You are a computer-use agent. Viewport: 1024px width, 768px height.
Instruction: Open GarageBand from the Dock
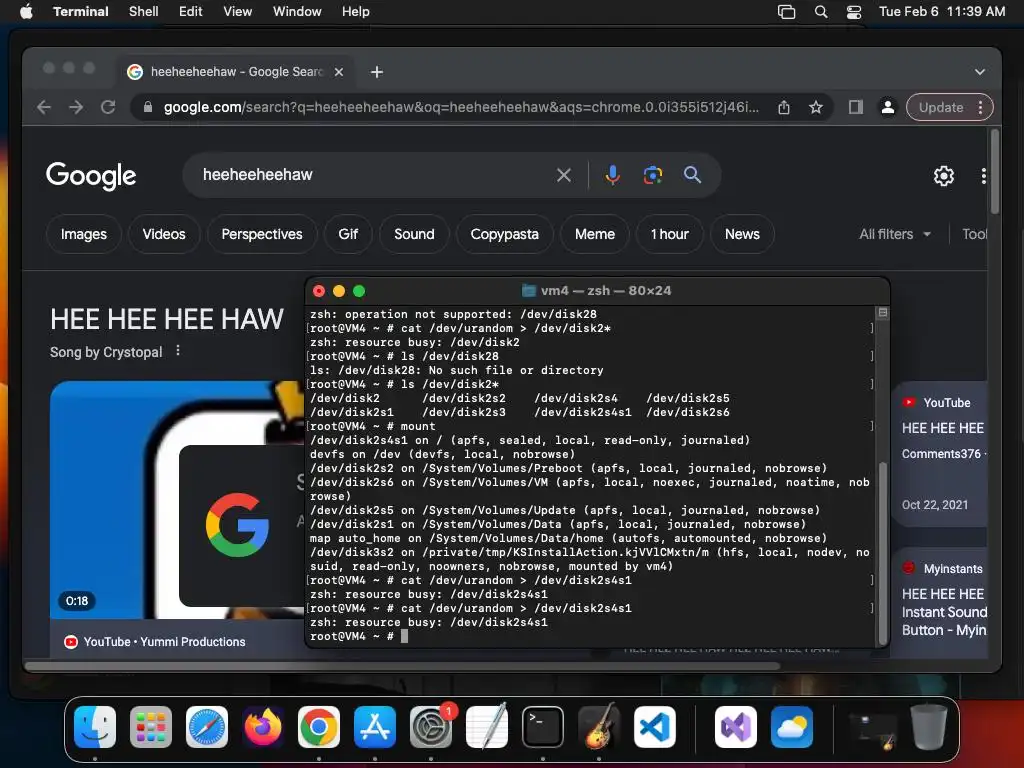599,726
